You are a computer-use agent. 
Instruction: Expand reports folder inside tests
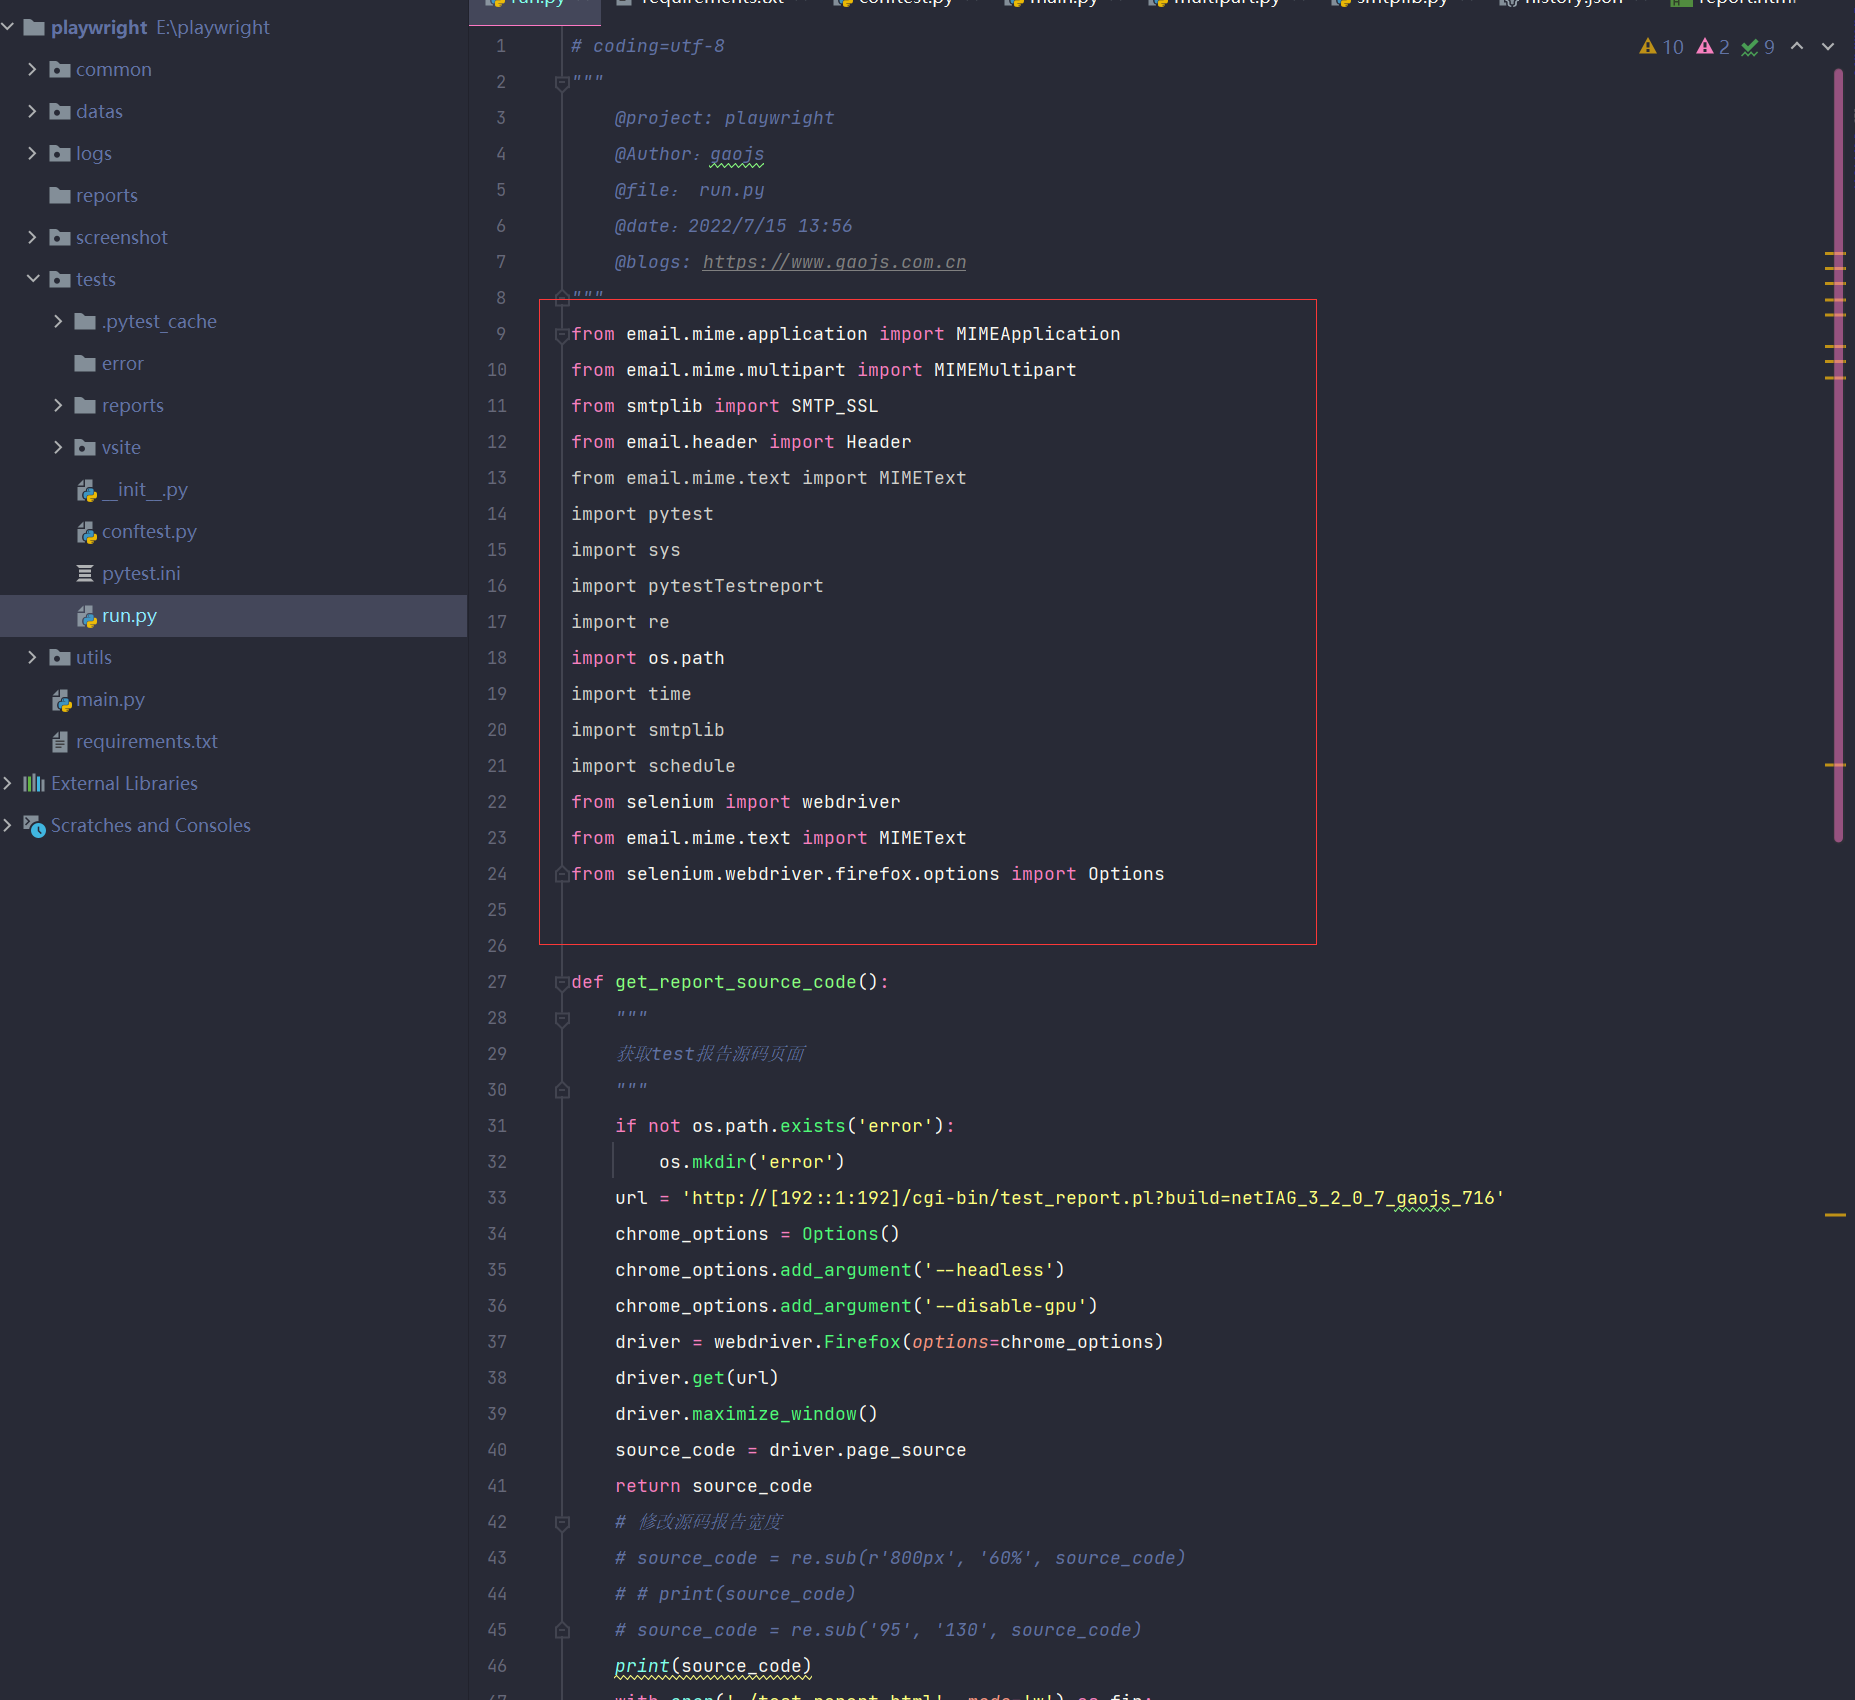(x=58, y=405)
